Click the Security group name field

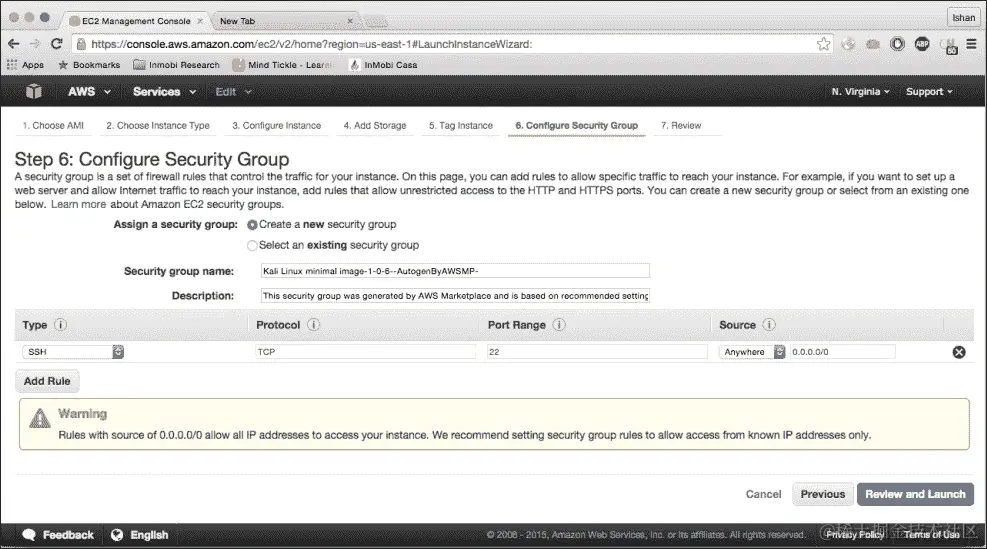coord(455,271)
